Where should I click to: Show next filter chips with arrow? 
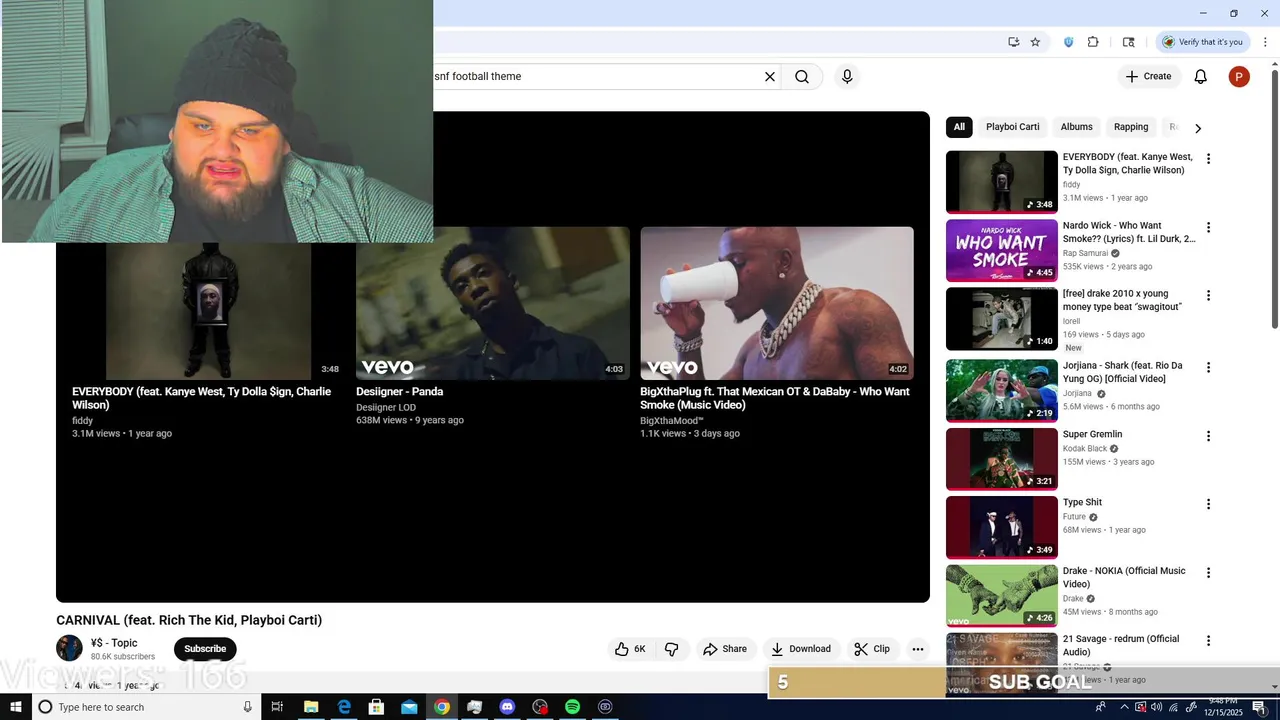tap(1198, 128)
